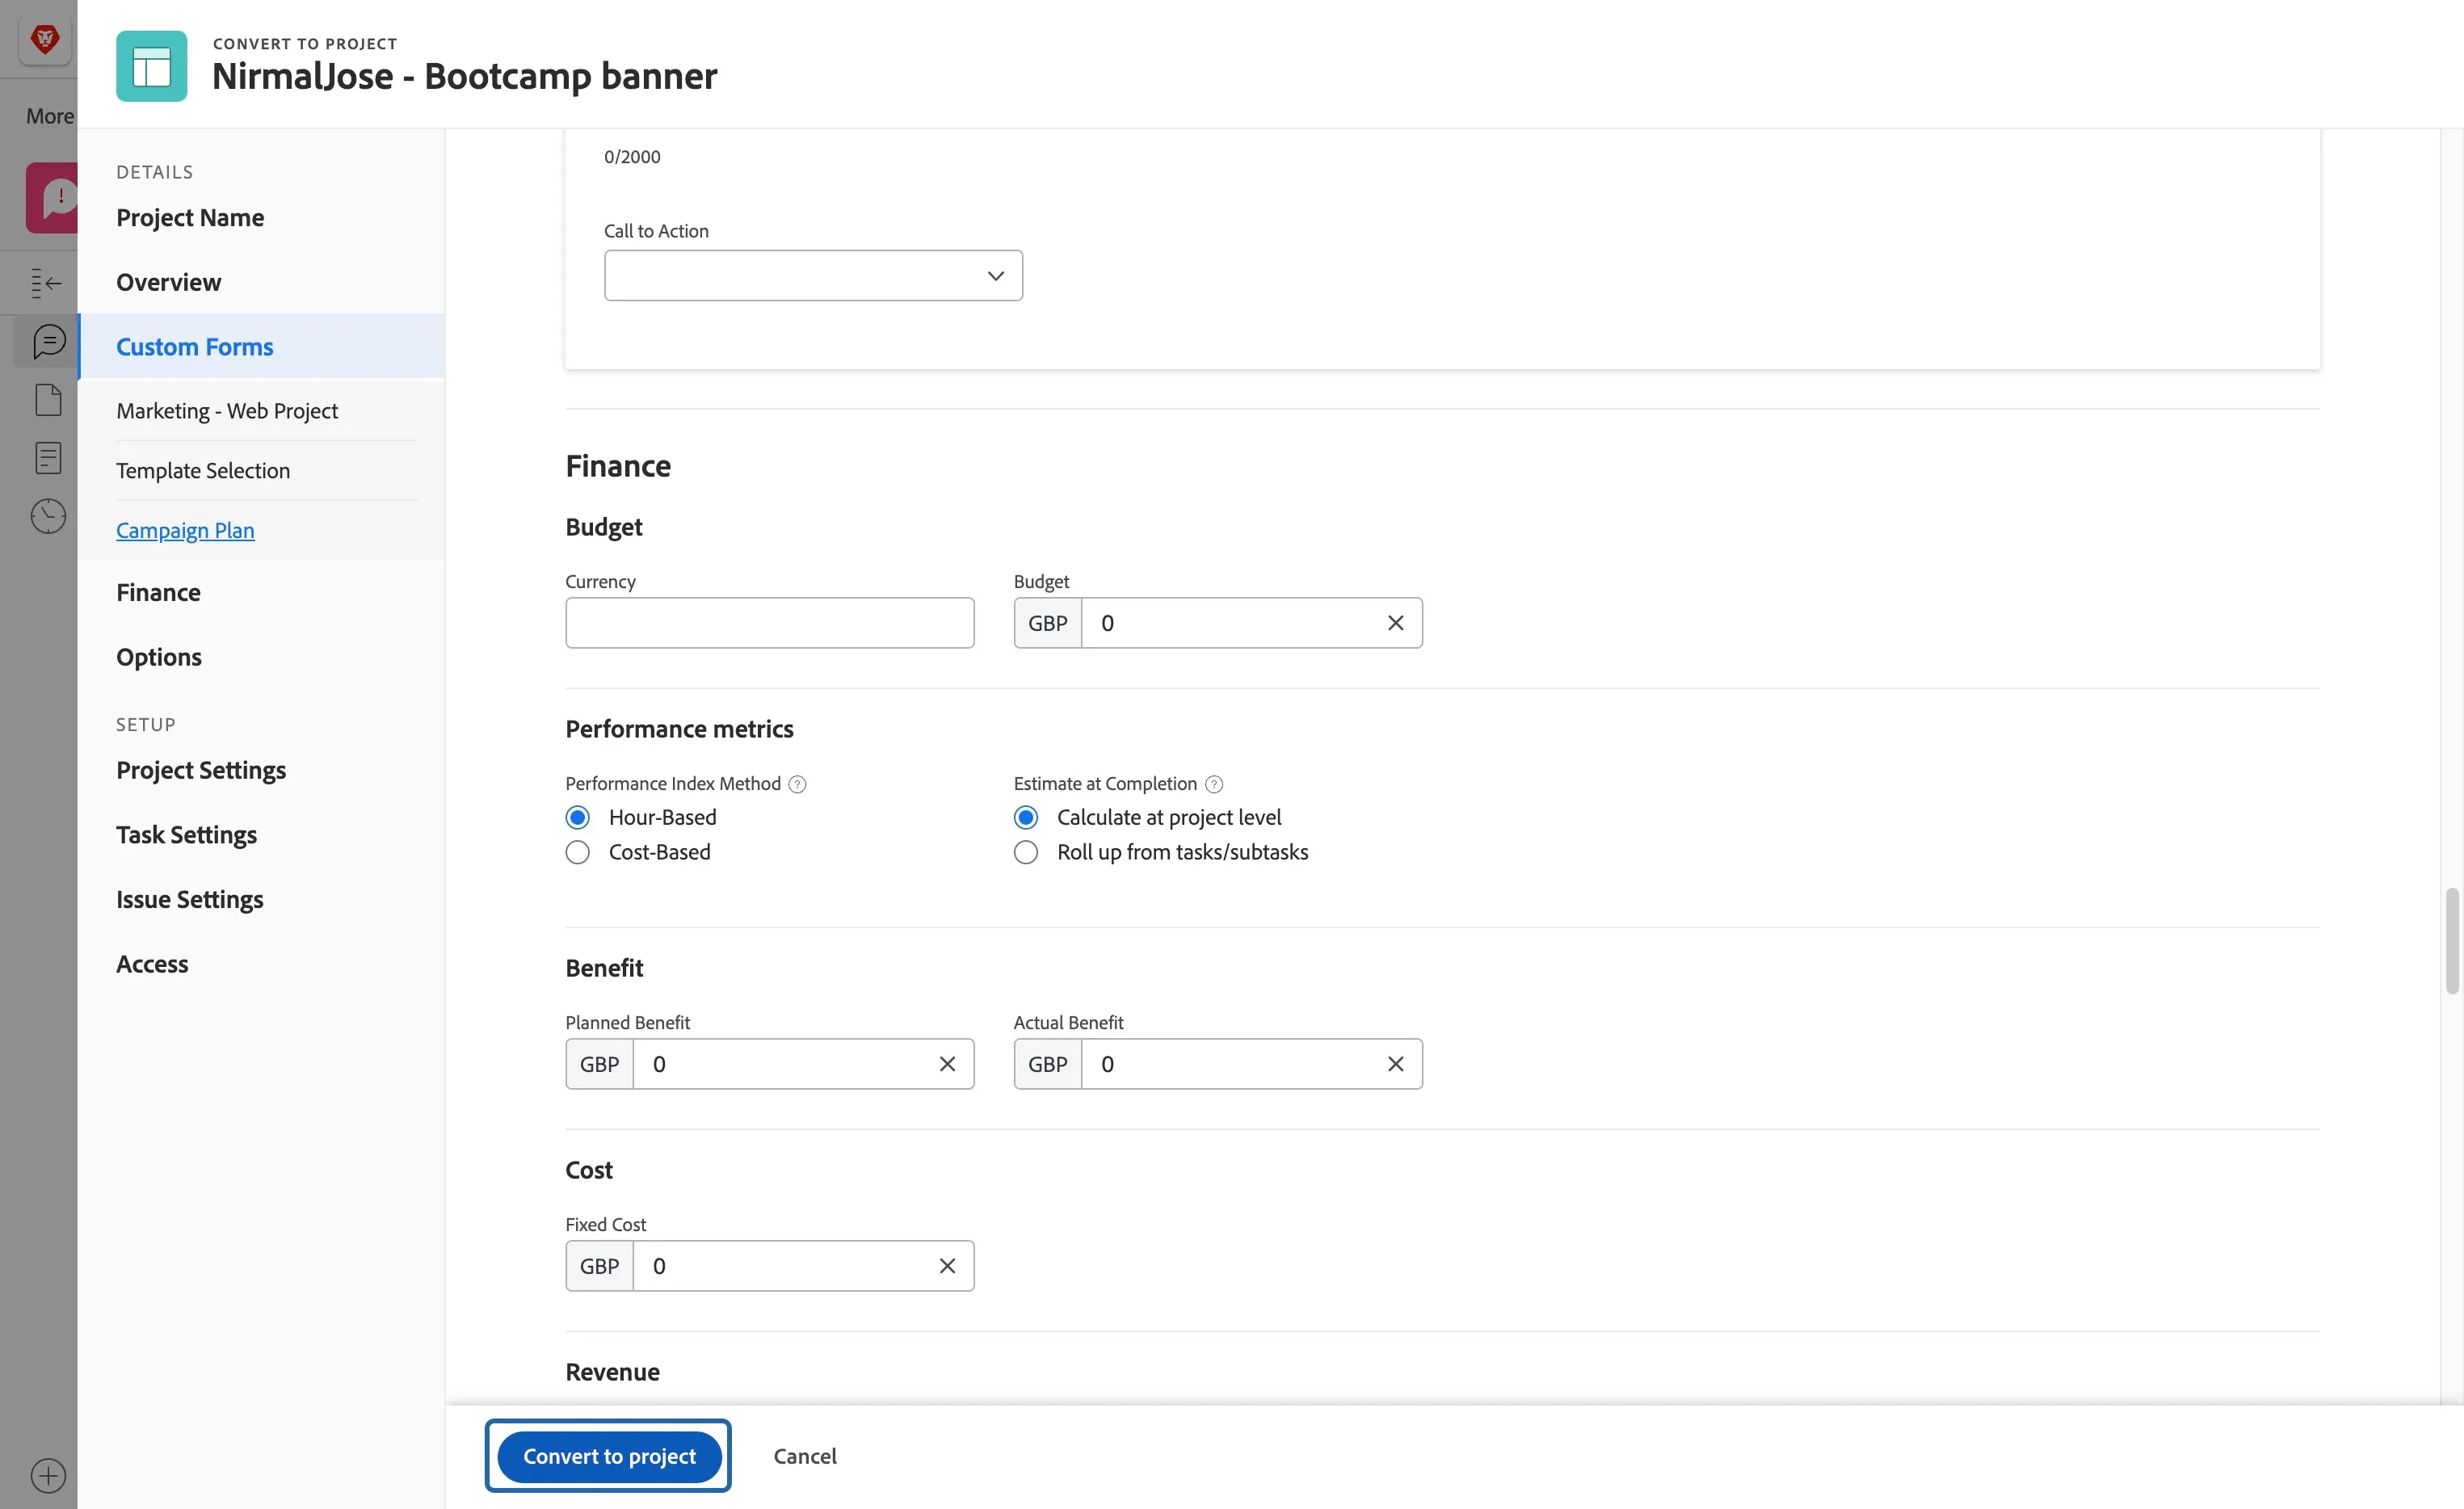Viewport: 2464px width, 1509px height.
Task: Go to Overview section
Action: click(x=168, y=282)
